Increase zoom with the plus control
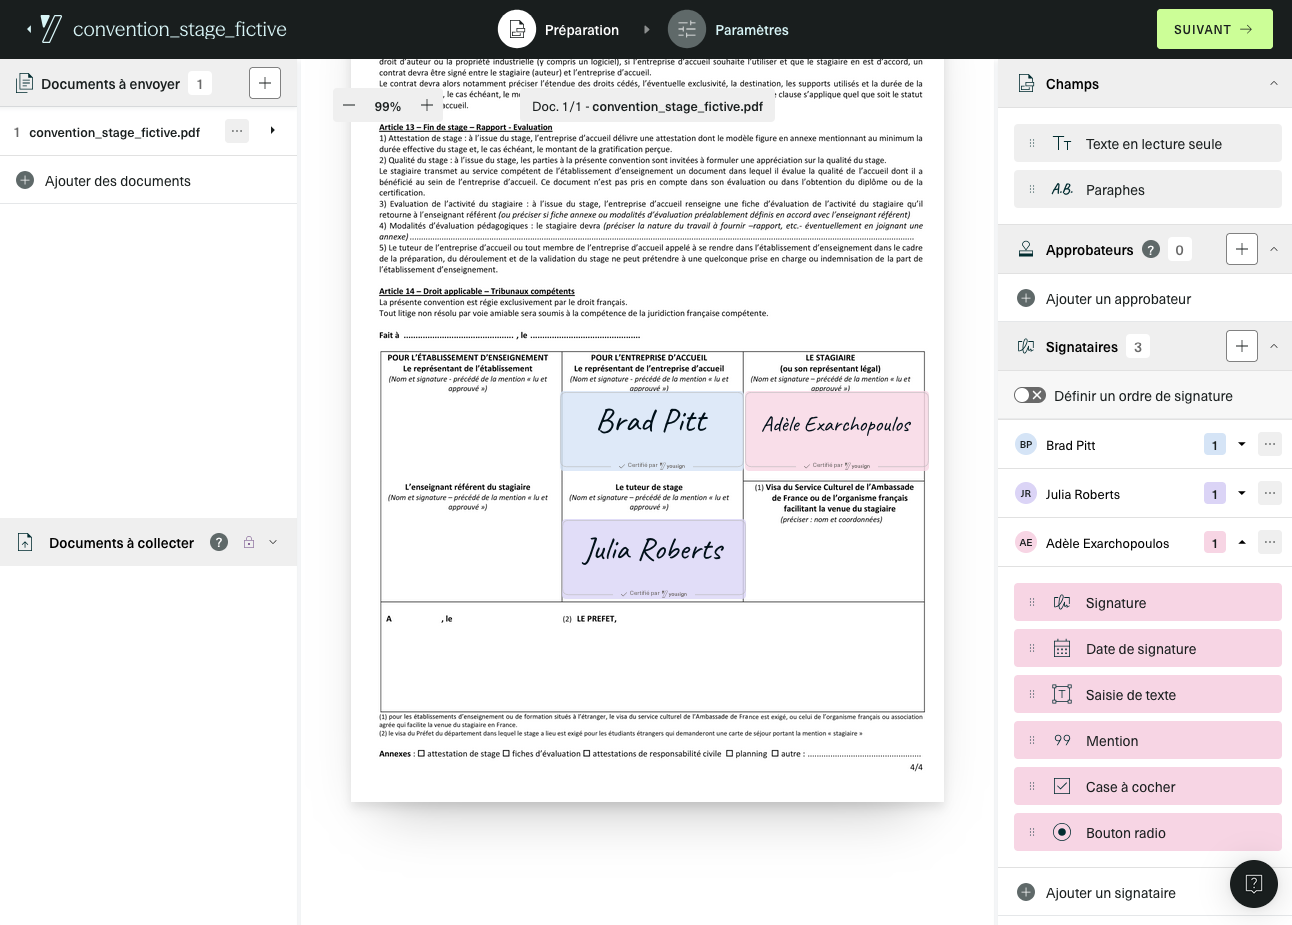 tap(424, 104)
